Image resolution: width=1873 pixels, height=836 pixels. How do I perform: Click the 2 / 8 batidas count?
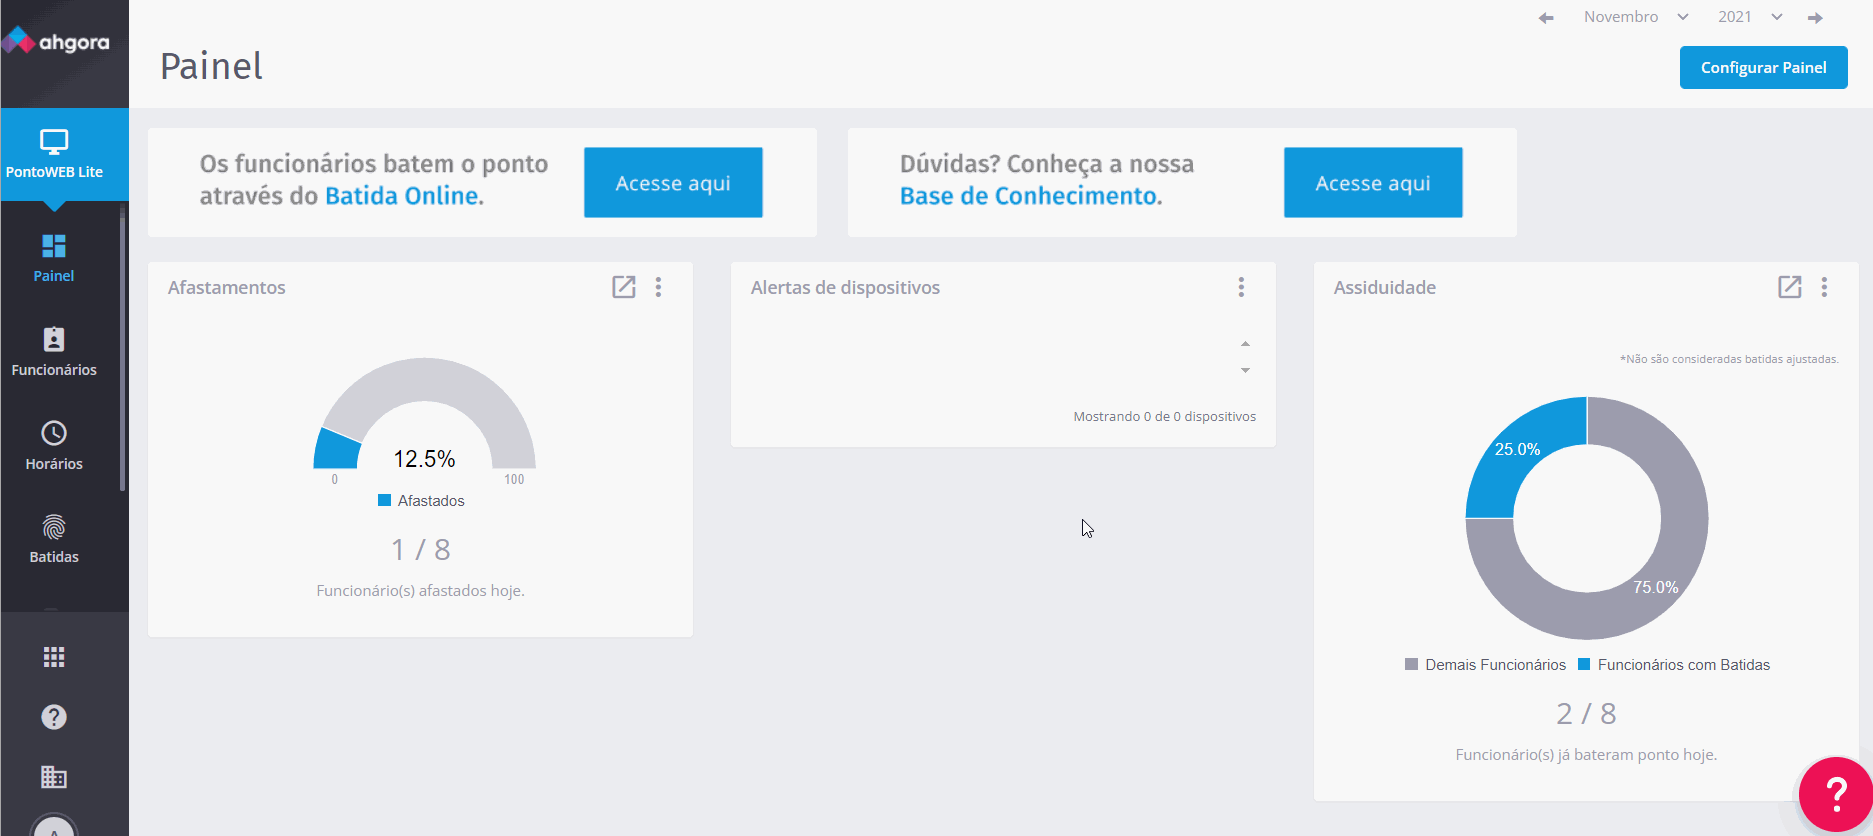point(1586,714)
